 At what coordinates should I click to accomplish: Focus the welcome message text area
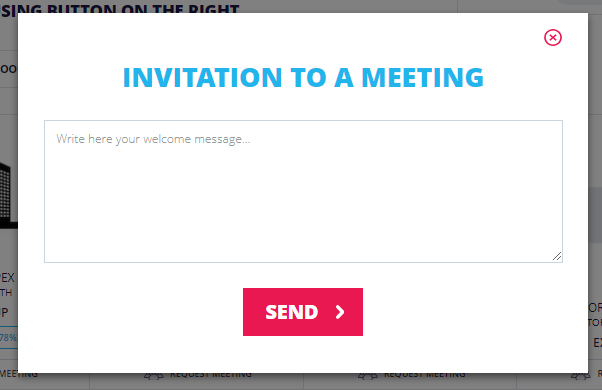(303, 192)
